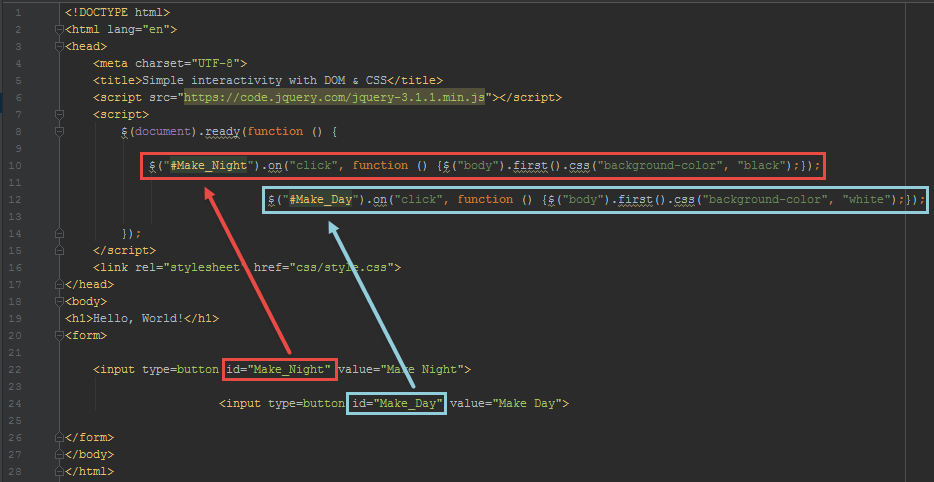Click the fold end marker beside });

58,233
